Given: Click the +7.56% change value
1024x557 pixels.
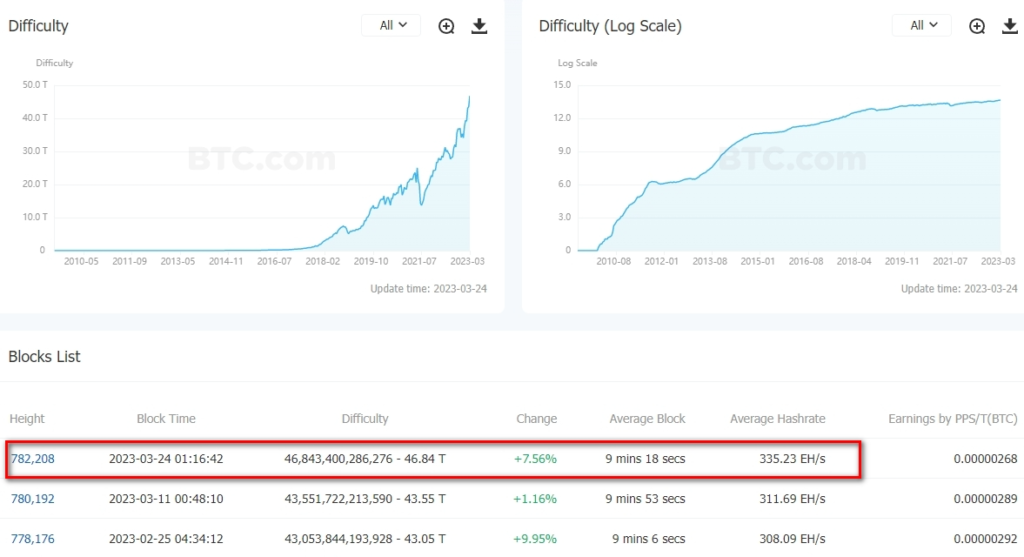Looking at the screenshot, I should point(535,459).
